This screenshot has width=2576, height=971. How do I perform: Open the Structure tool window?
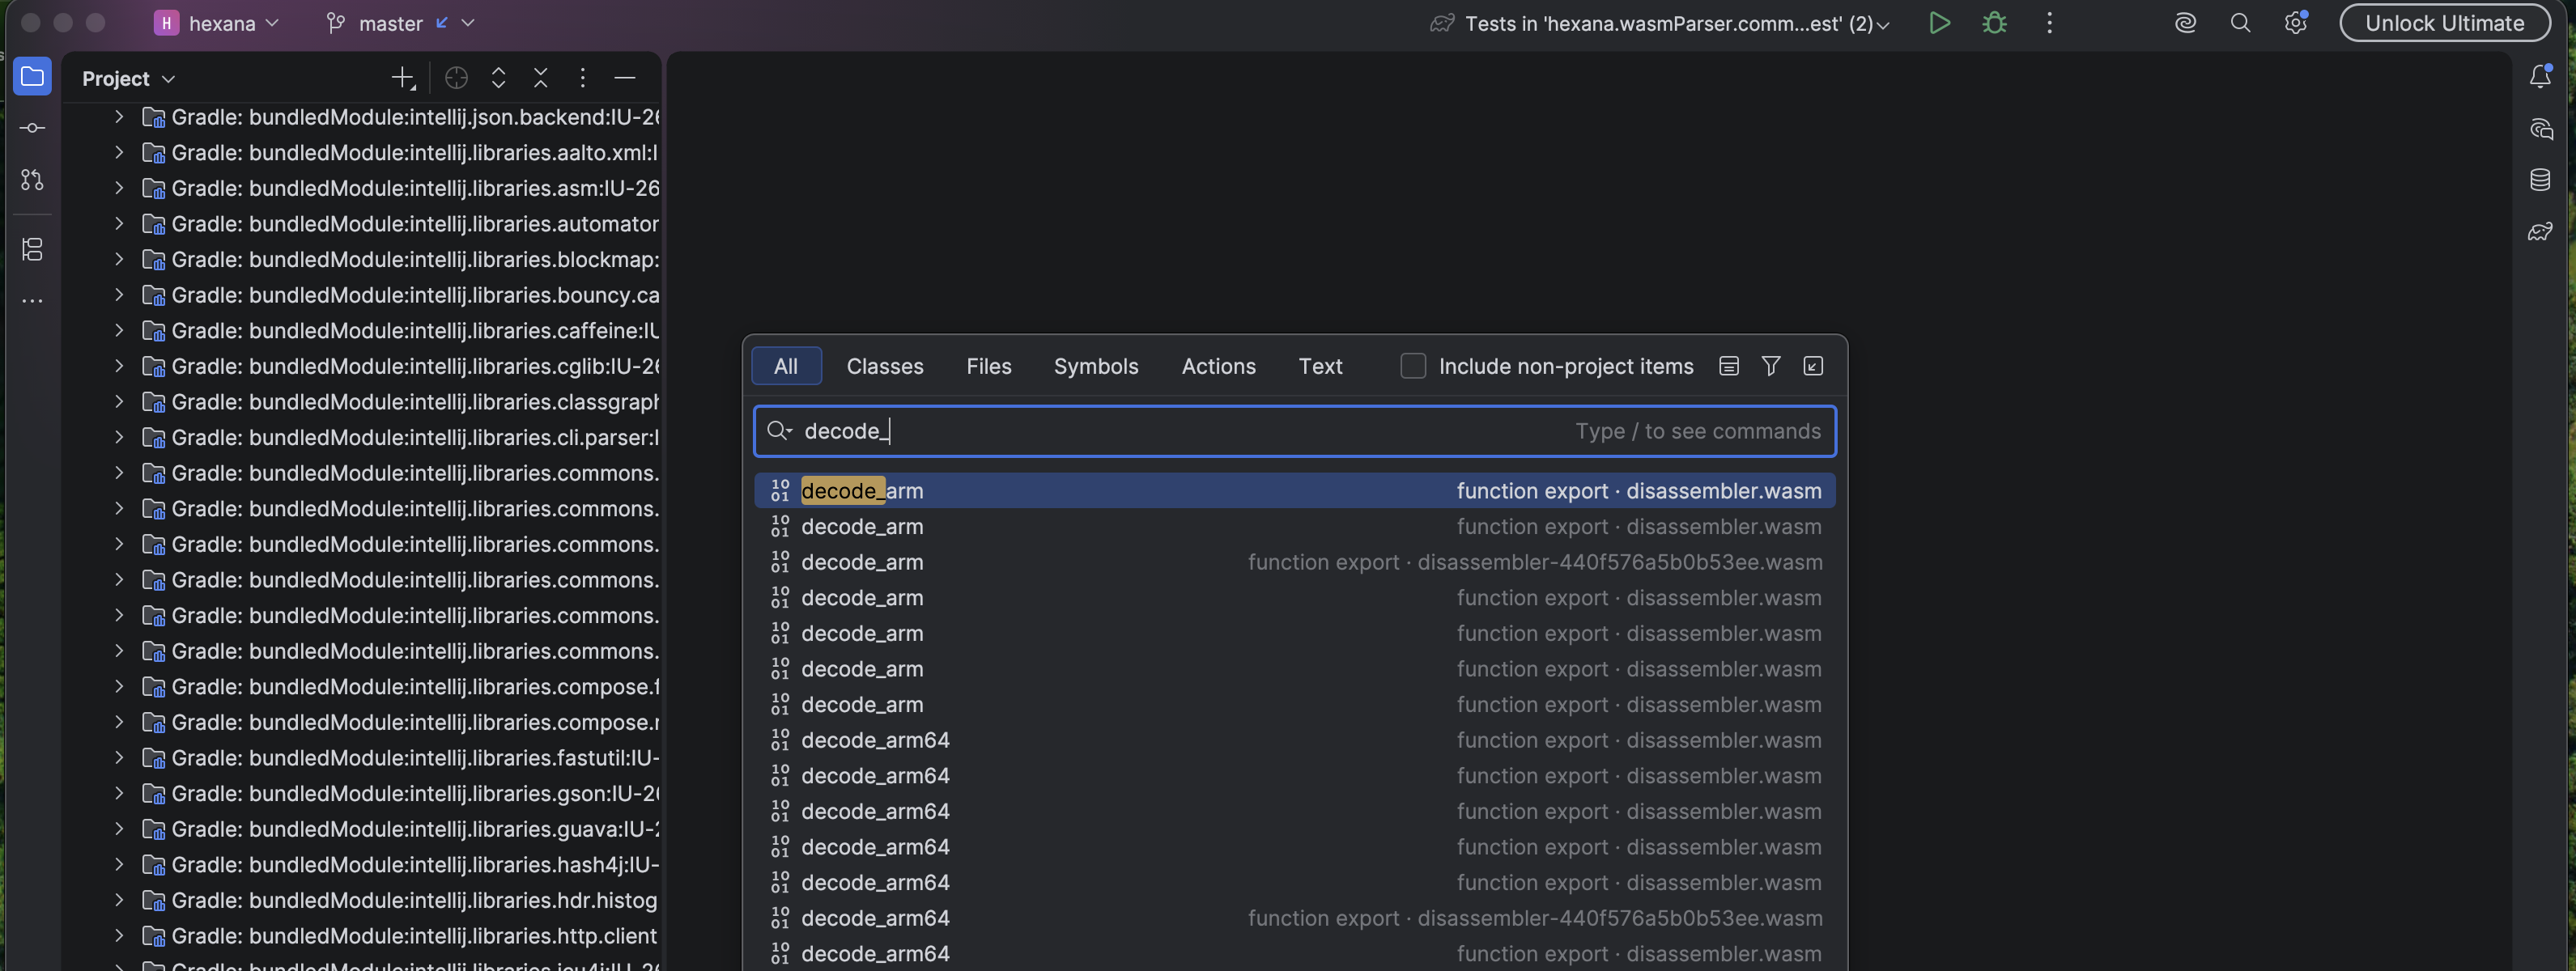[x=32, y=249]
